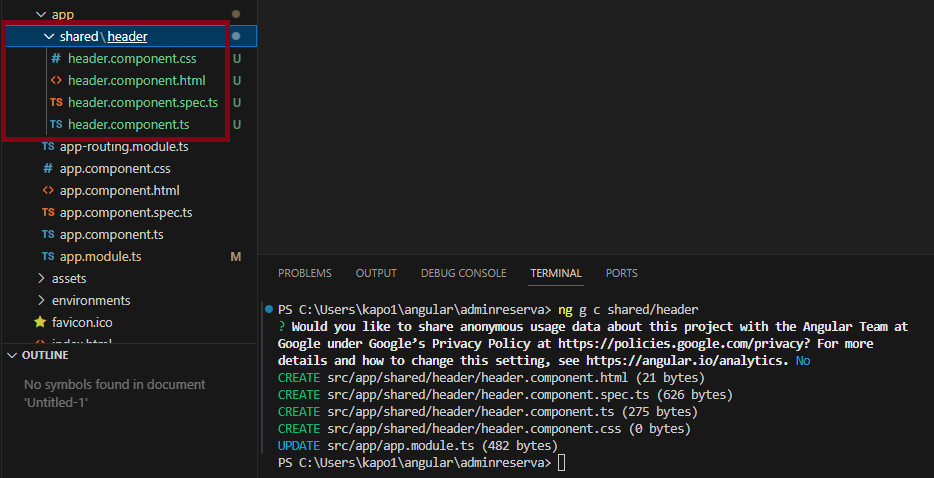This screenshot has height=478, width=934.
Task: Click 'src/app/app.module.ts (482 bytes)' UPDATE line
Action: coord(418,446)
